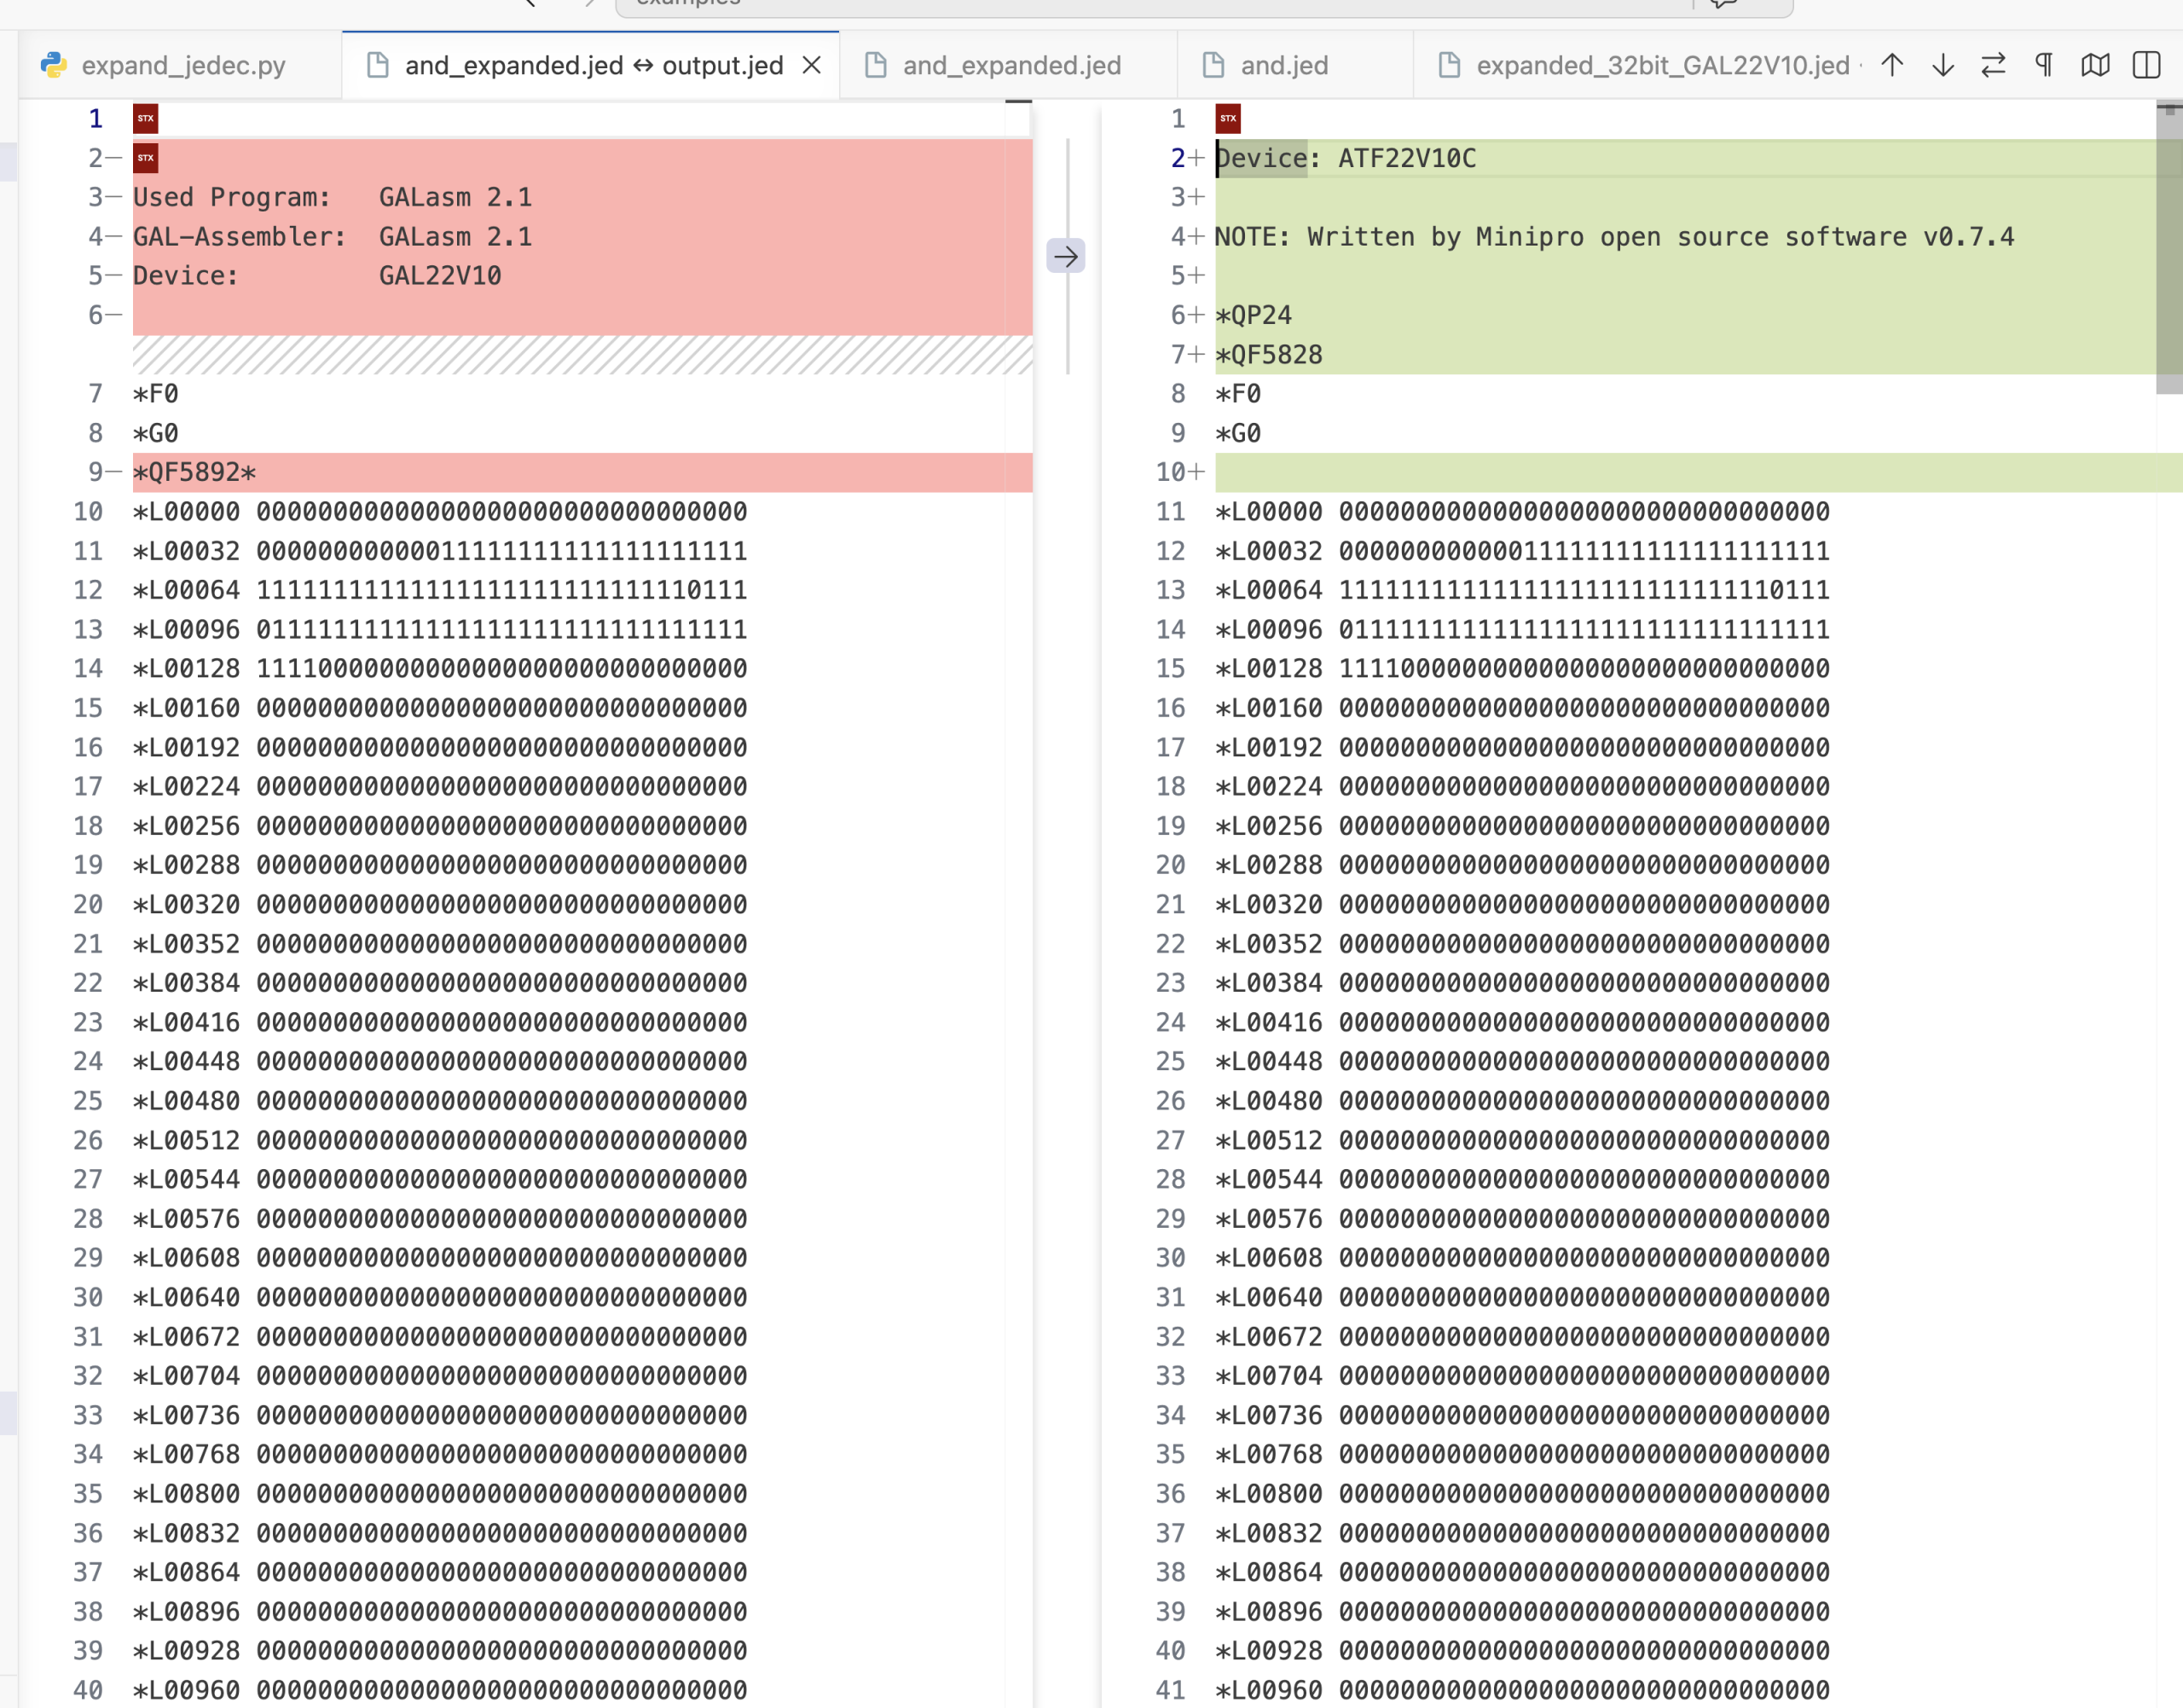Click '*QP24' line in right pane

1253,316
